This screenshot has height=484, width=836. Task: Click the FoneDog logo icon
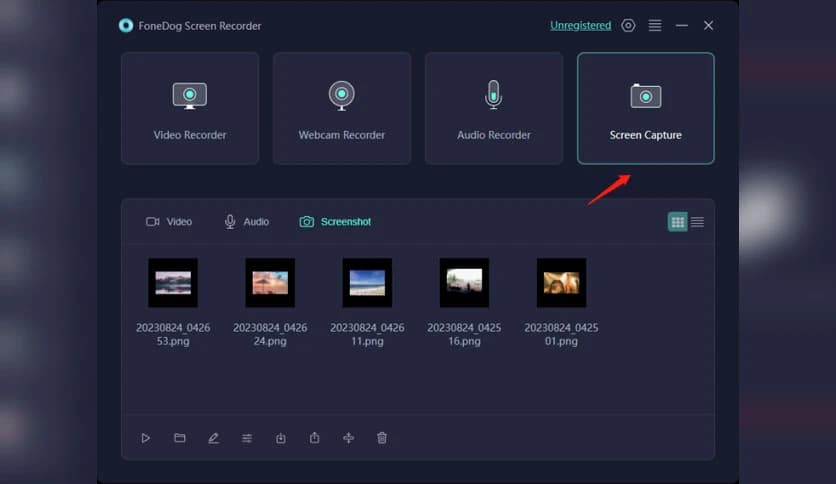(126, 26)
